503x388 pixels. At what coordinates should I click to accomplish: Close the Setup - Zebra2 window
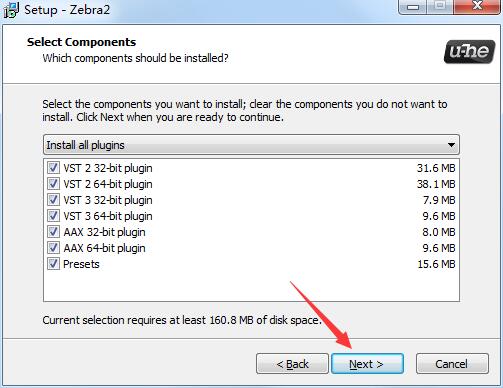(x=477, y=6)
